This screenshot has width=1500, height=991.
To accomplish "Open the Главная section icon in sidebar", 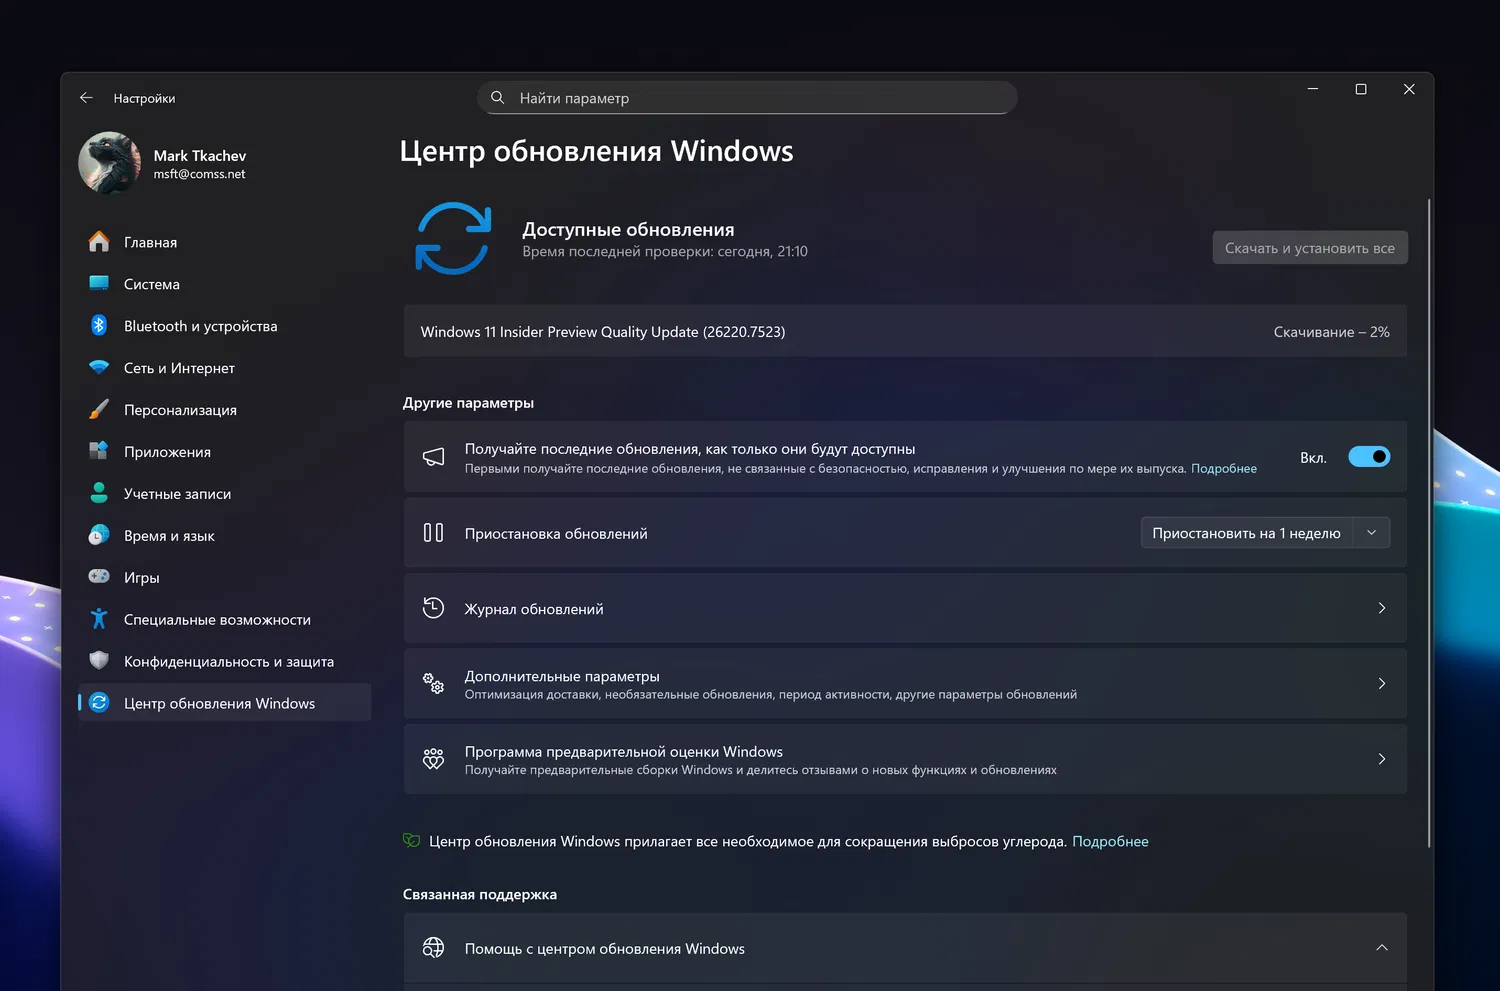I will 99,242.
